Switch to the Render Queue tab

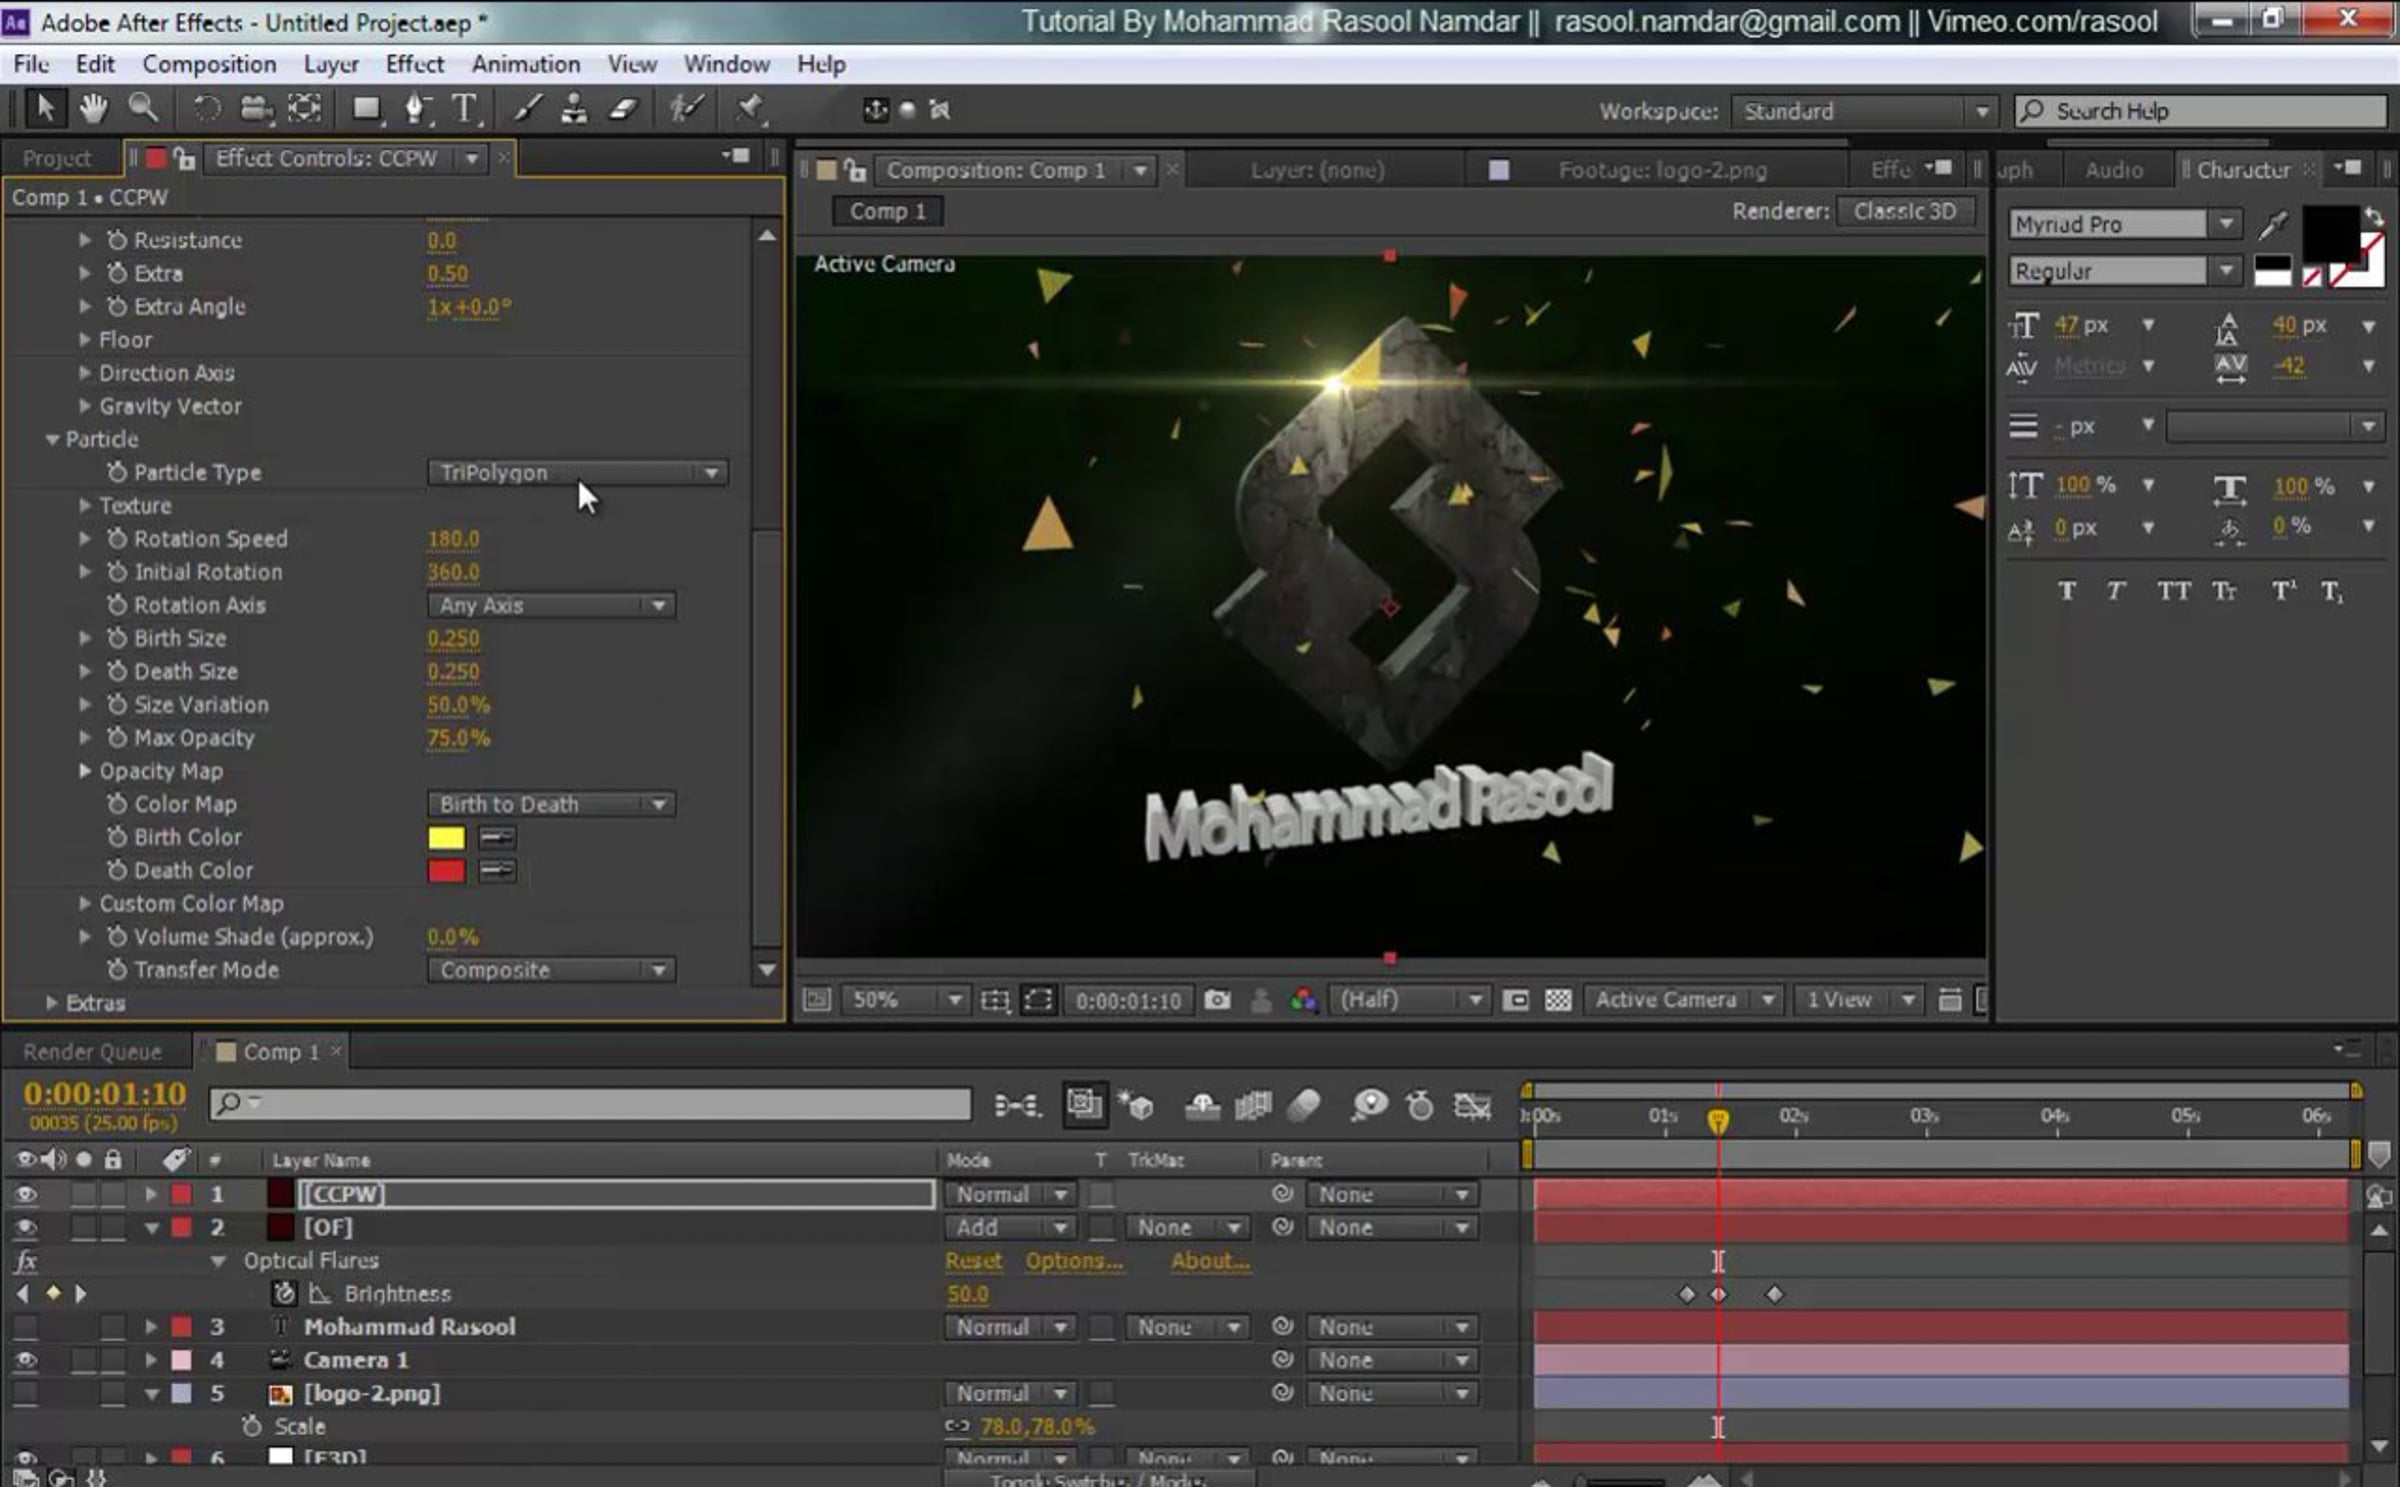tap(92, 1052)
